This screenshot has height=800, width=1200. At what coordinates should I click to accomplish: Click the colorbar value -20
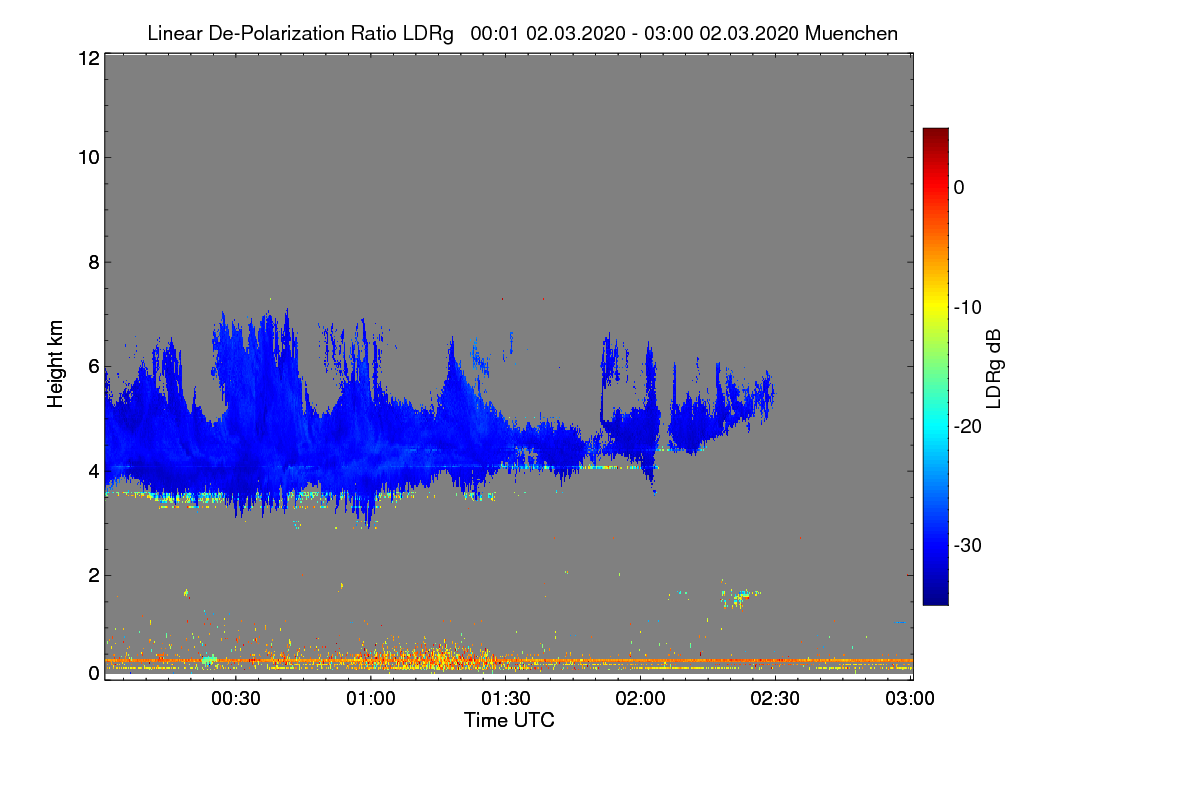pyautogui.click(x=966, y=426)
